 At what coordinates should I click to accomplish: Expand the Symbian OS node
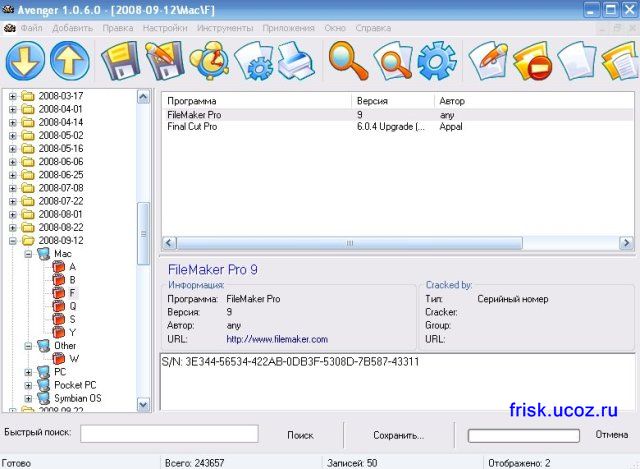pos(28,398)
